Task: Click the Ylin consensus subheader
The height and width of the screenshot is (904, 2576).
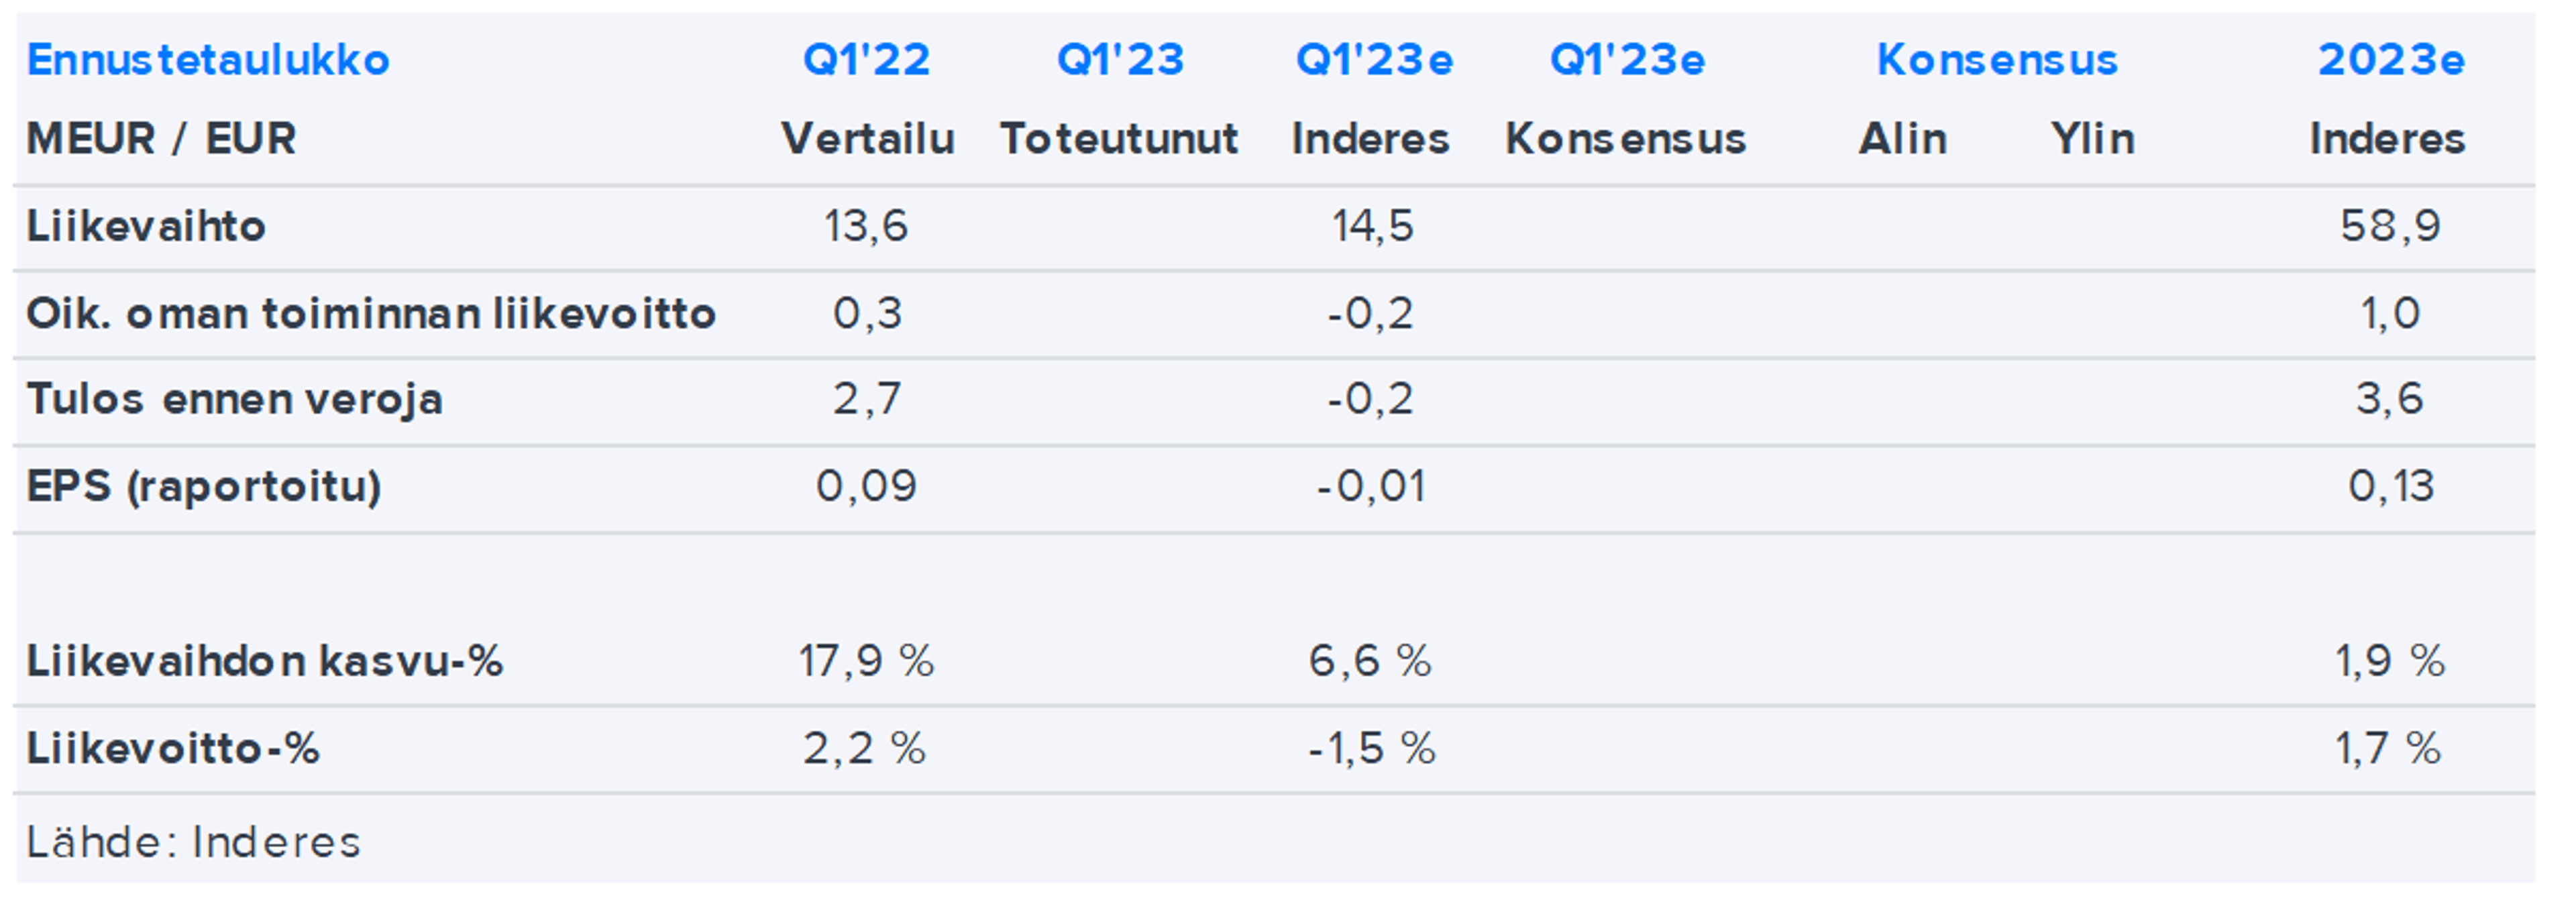Action: (2092, 138)
